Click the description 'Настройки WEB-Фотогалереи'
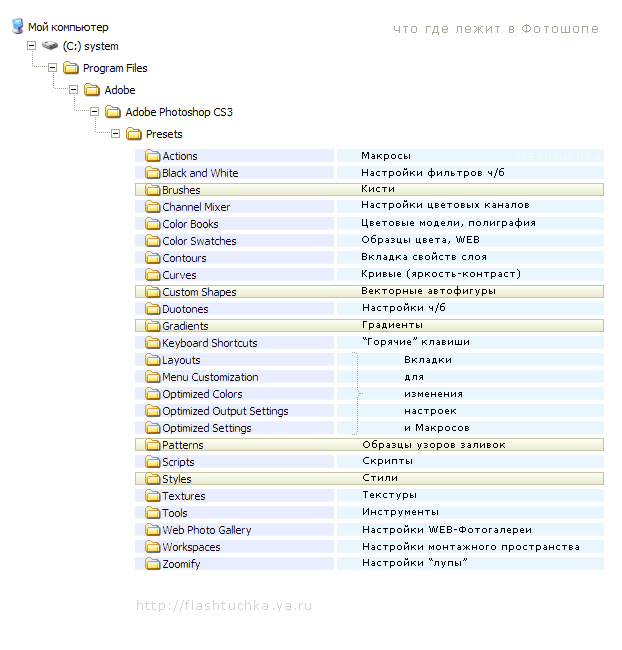622x650 pixels. point(447,530)
